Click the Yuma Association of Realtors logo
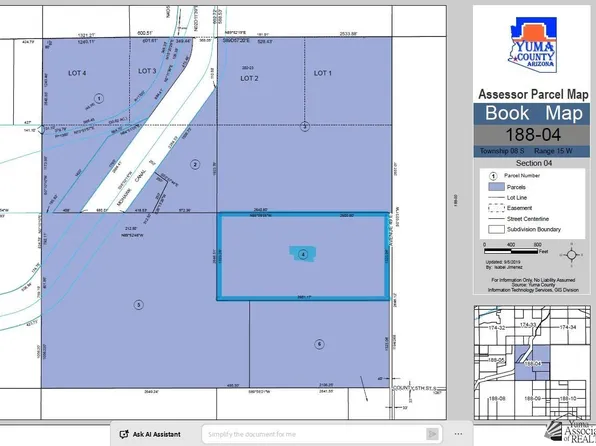Viewport: 596px width, 446px height. pos(570,431)
